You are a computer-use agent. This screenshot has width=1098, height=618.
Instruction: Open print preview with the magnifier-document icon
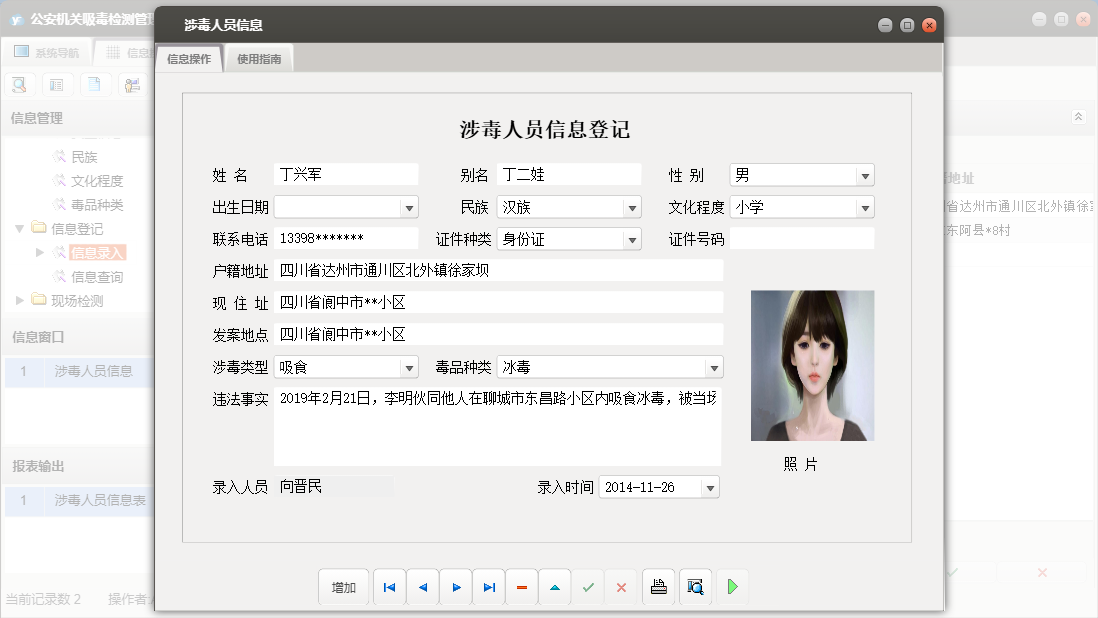click(694, 587)
